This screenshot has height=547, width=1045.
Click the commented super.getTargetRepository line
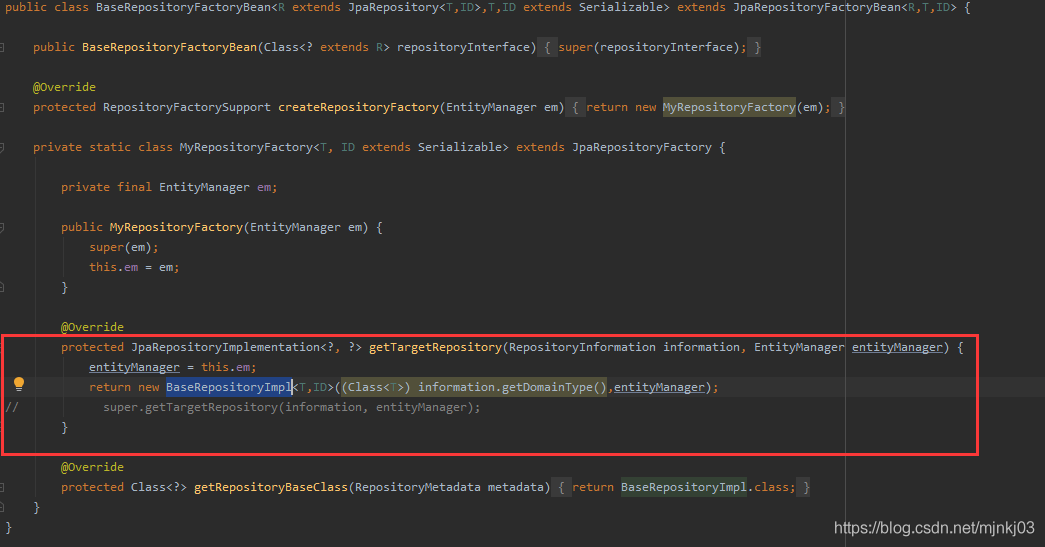(291, 407)
